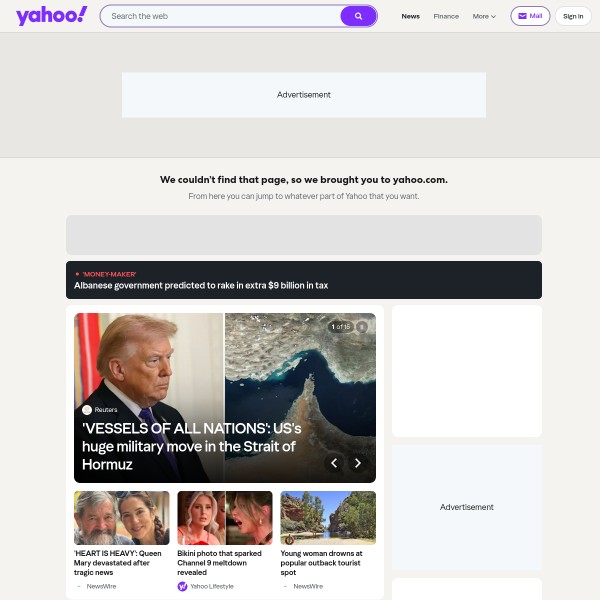Screen dimensions: 600x600
Task: Open the News section
Action: pyautogui.click(x=411, y=16)
